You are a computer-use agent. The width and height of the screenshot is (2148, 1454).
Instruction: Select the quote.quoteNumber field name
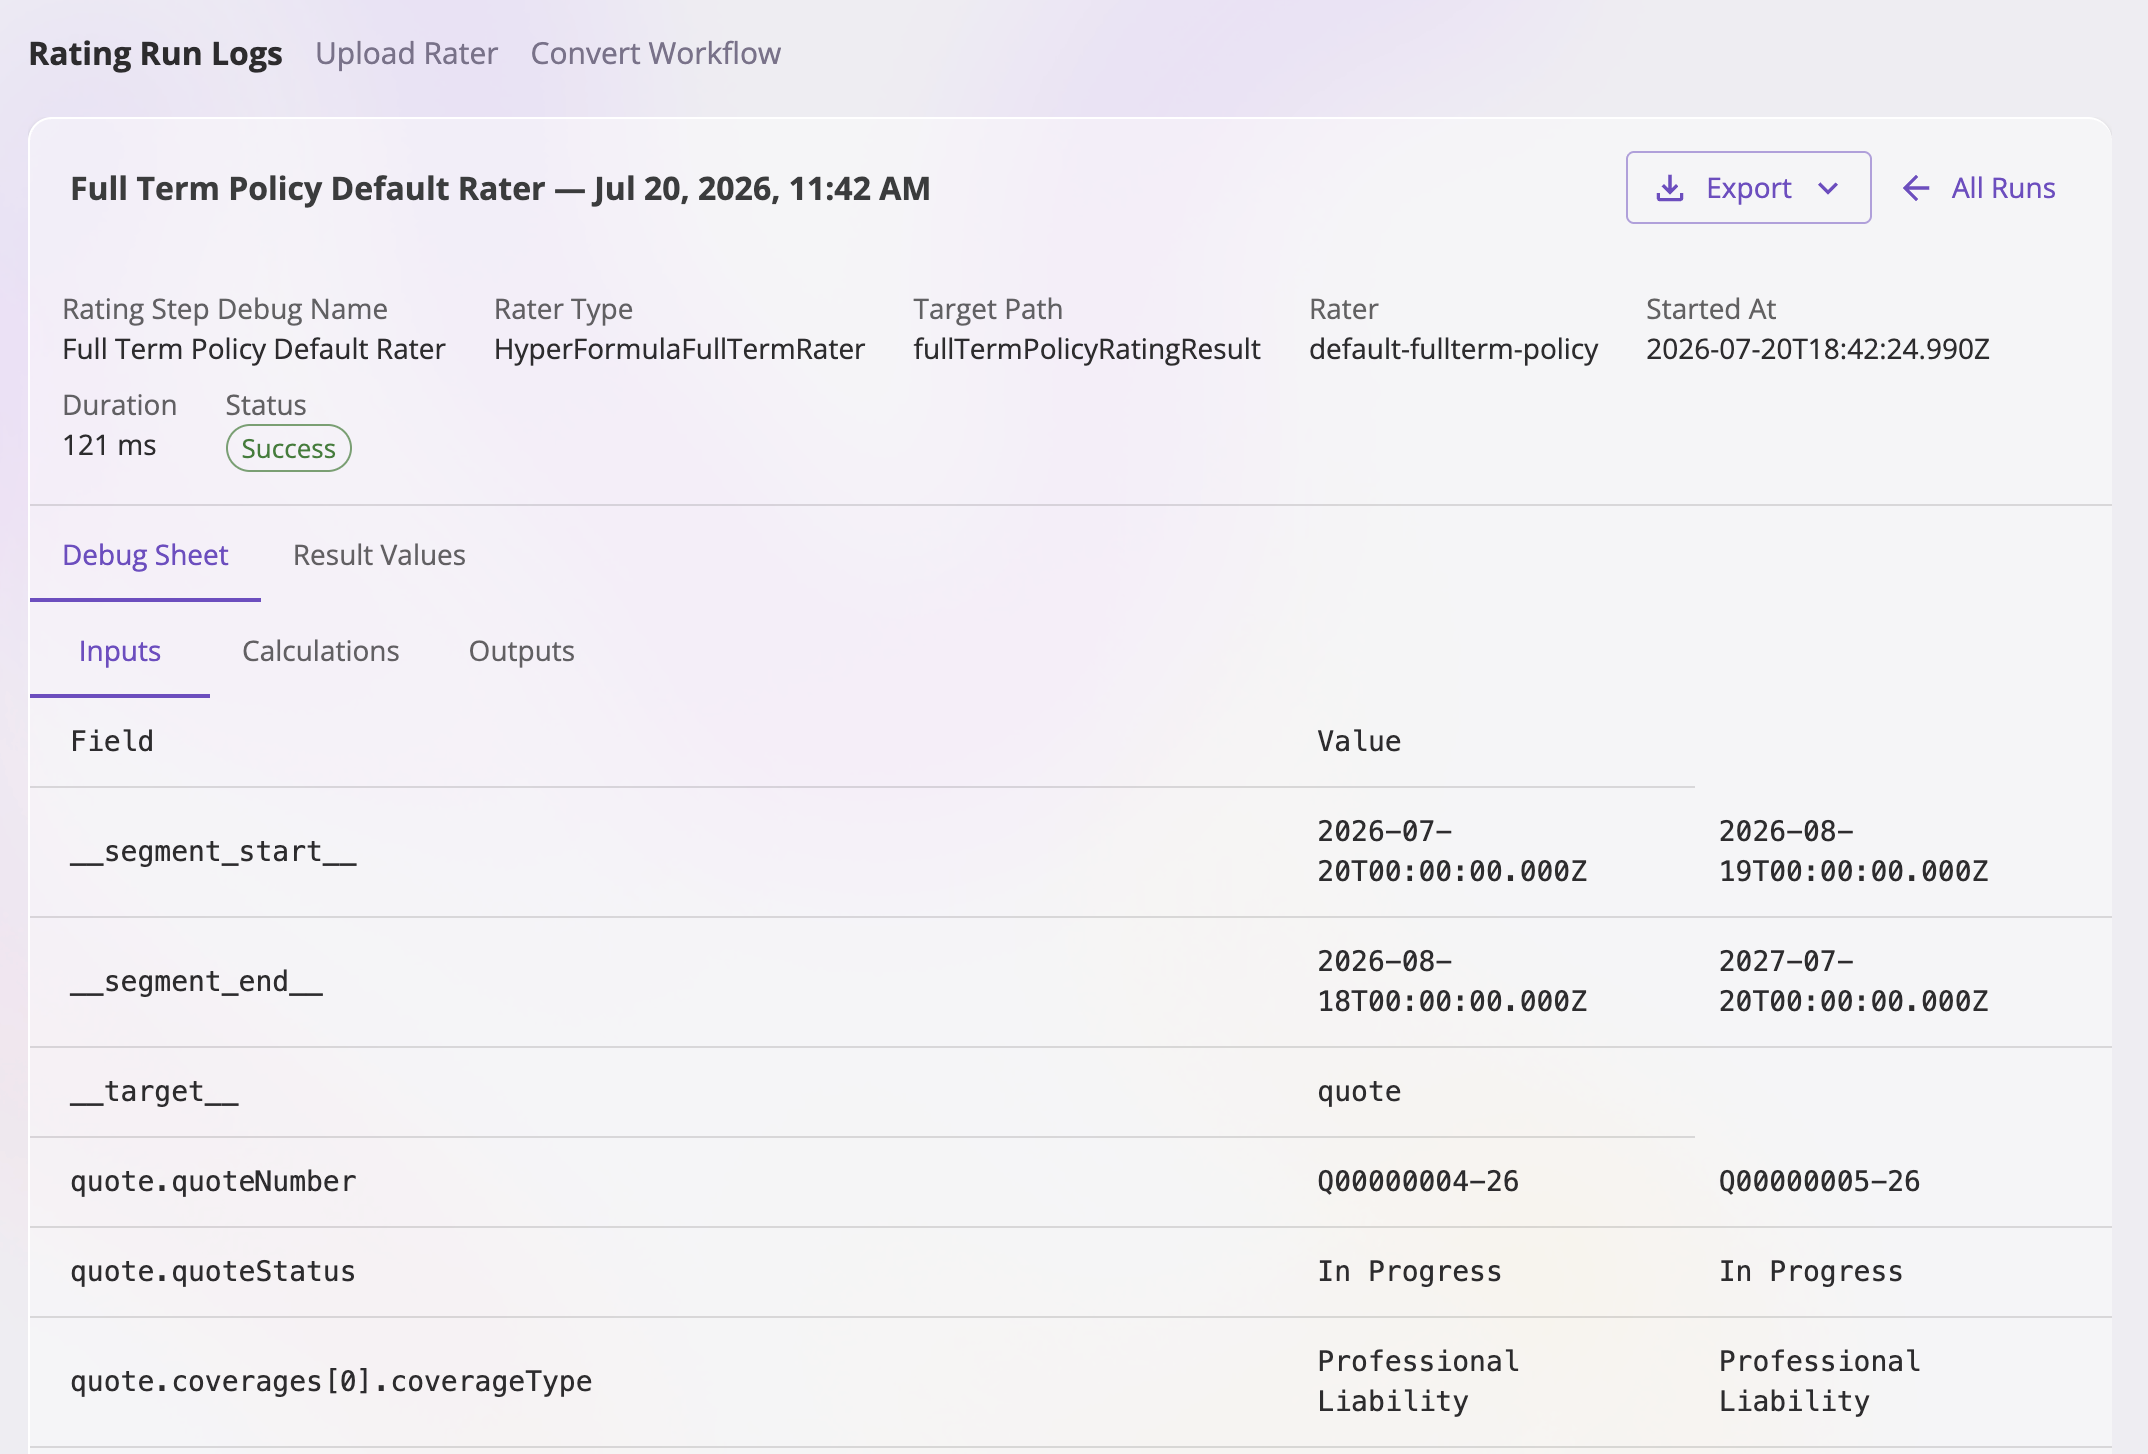point(213,1181)
